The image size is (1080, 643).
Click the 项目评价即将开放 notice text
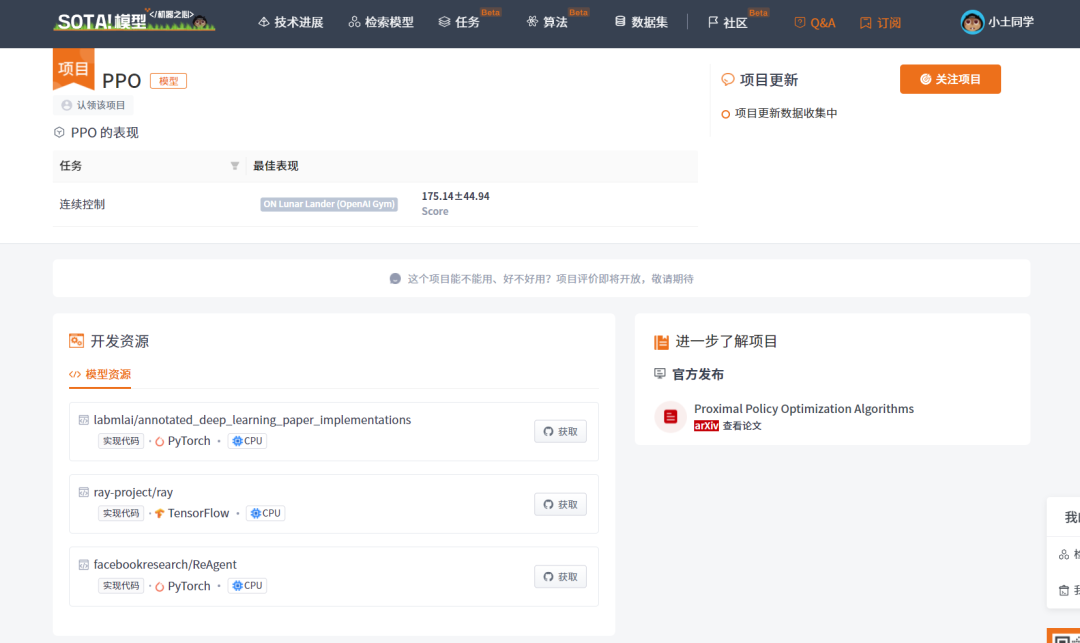(x=550, y=279)
